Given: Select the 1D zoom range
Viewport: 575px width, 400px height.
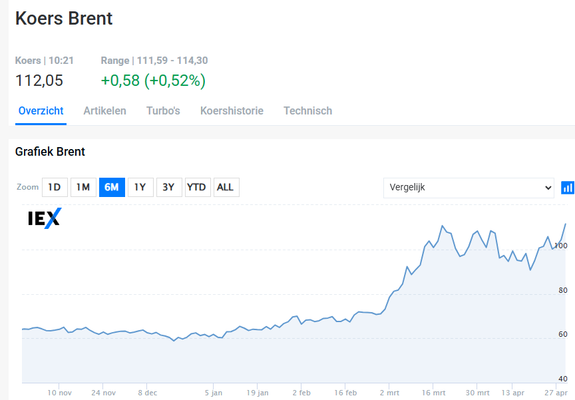Looking at the screenshot, I should click(x=55, y=187).
